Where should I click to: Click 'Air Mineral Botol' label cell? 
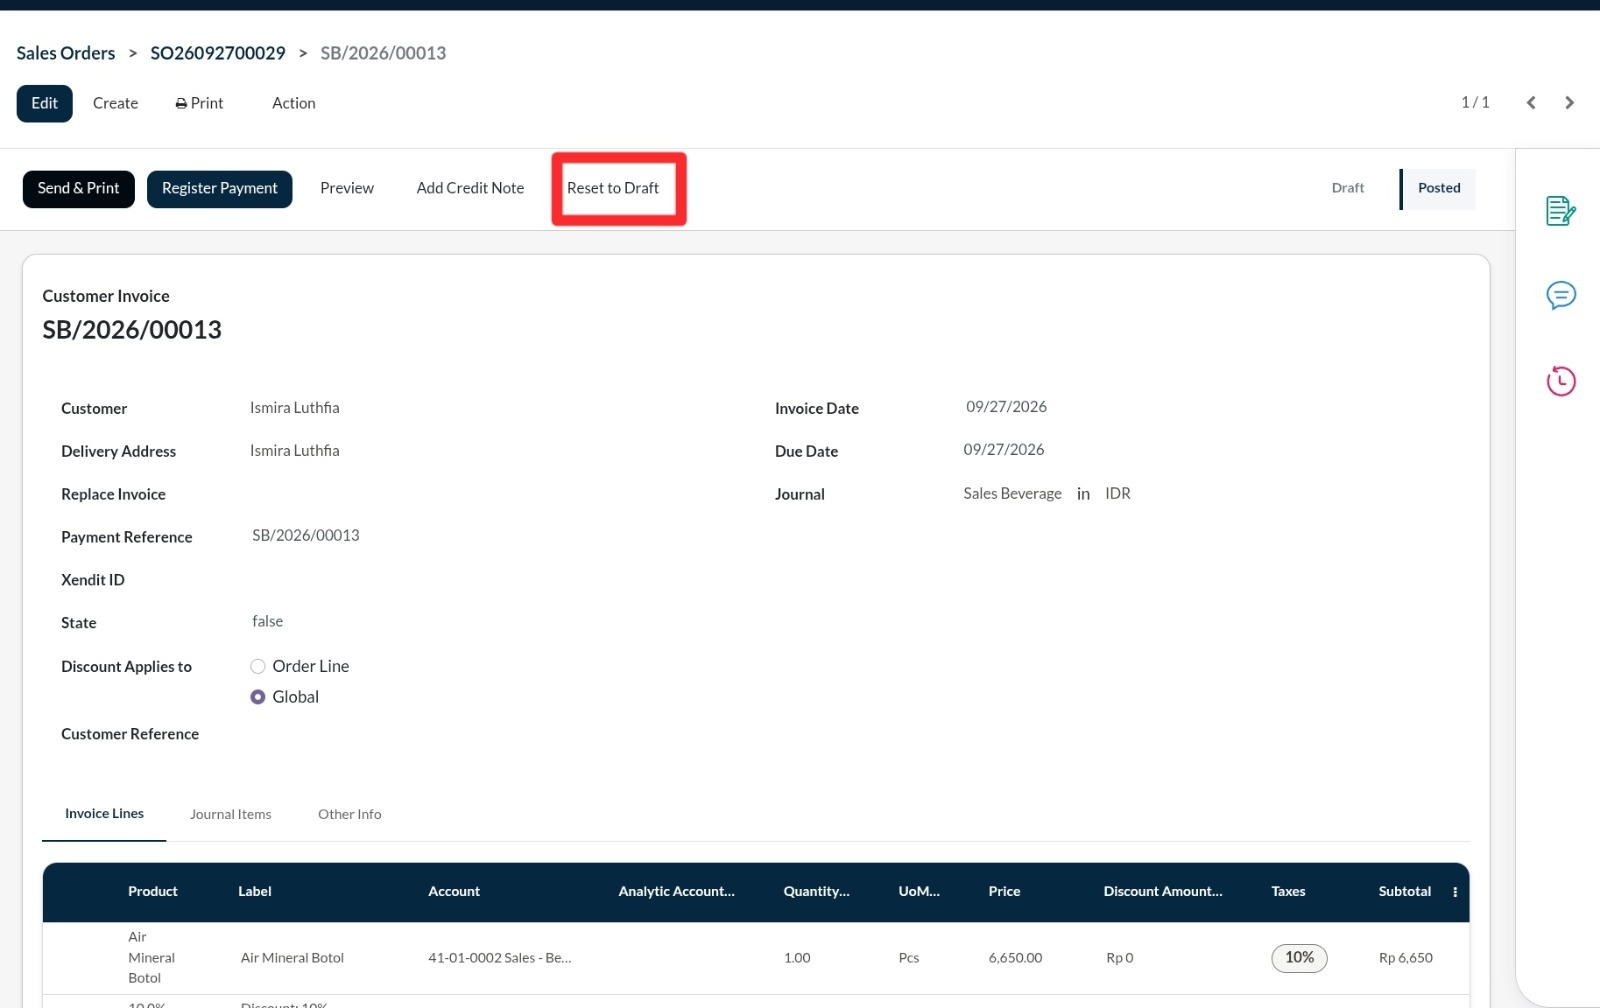click(293, 958)
